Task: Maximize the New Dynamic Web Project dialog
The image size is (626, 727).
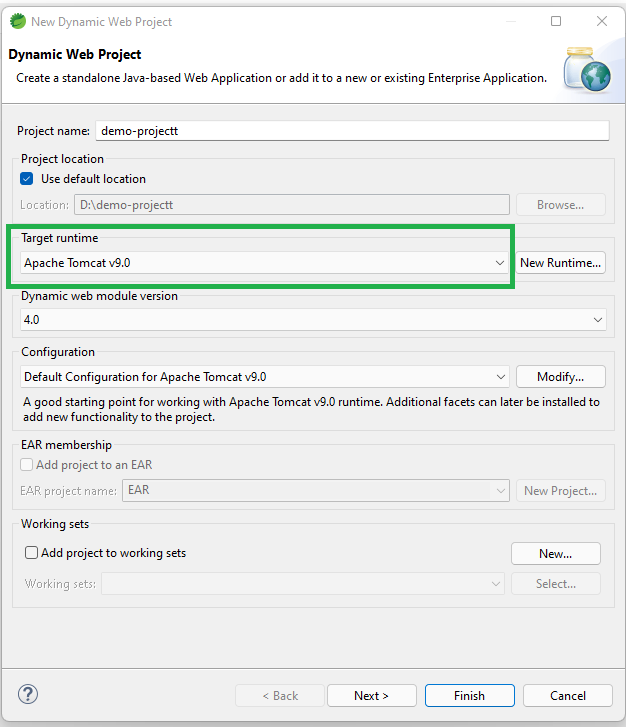Action: pos(556,21)
